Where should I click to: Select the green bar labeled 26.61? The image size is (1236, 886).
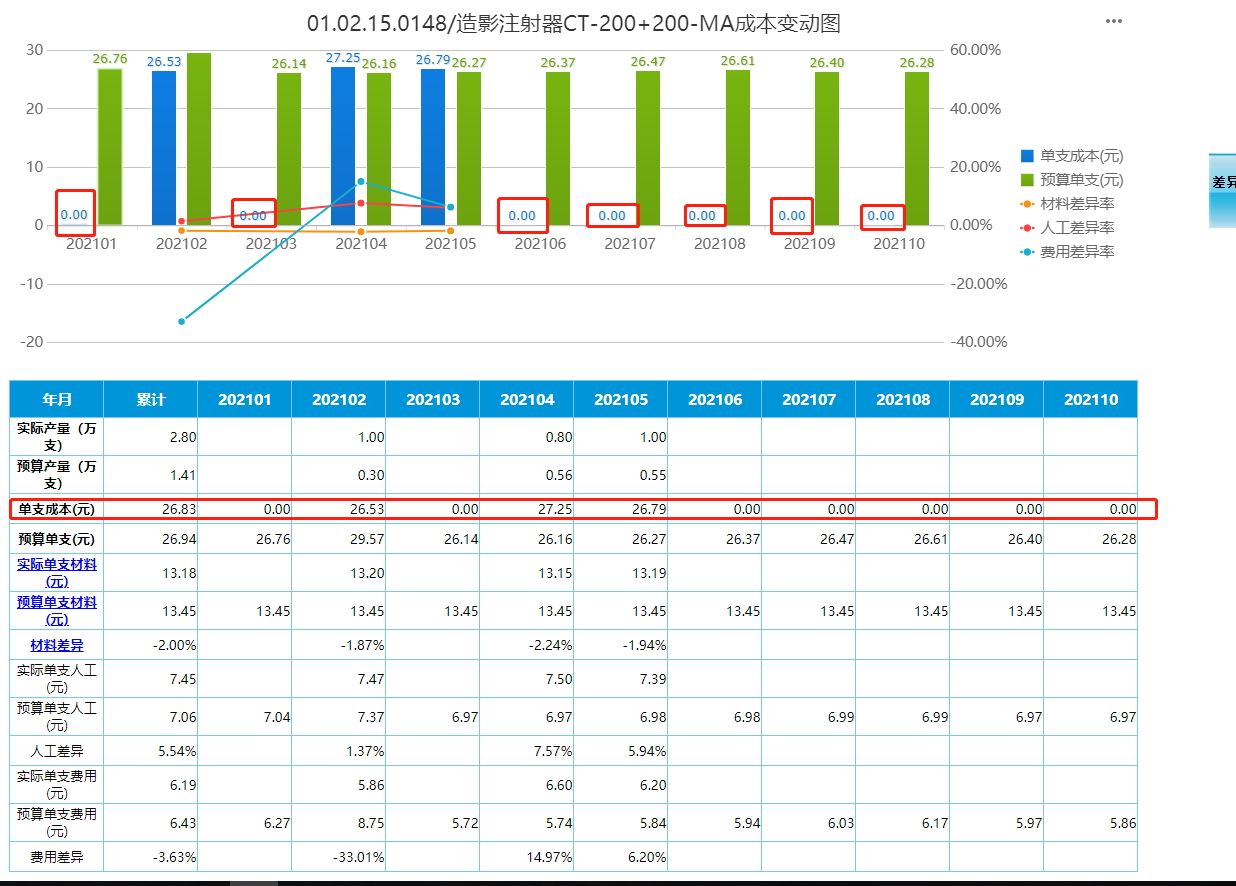738,148
